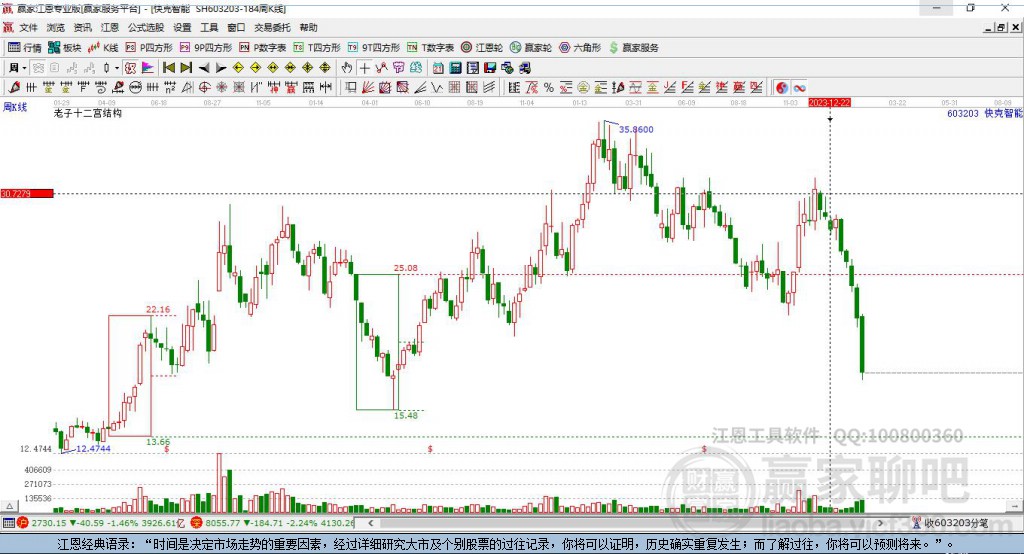Open the 板块 sector view
Image resolution: width=1024 pixels, height=554 pixels.
(64, 48)
